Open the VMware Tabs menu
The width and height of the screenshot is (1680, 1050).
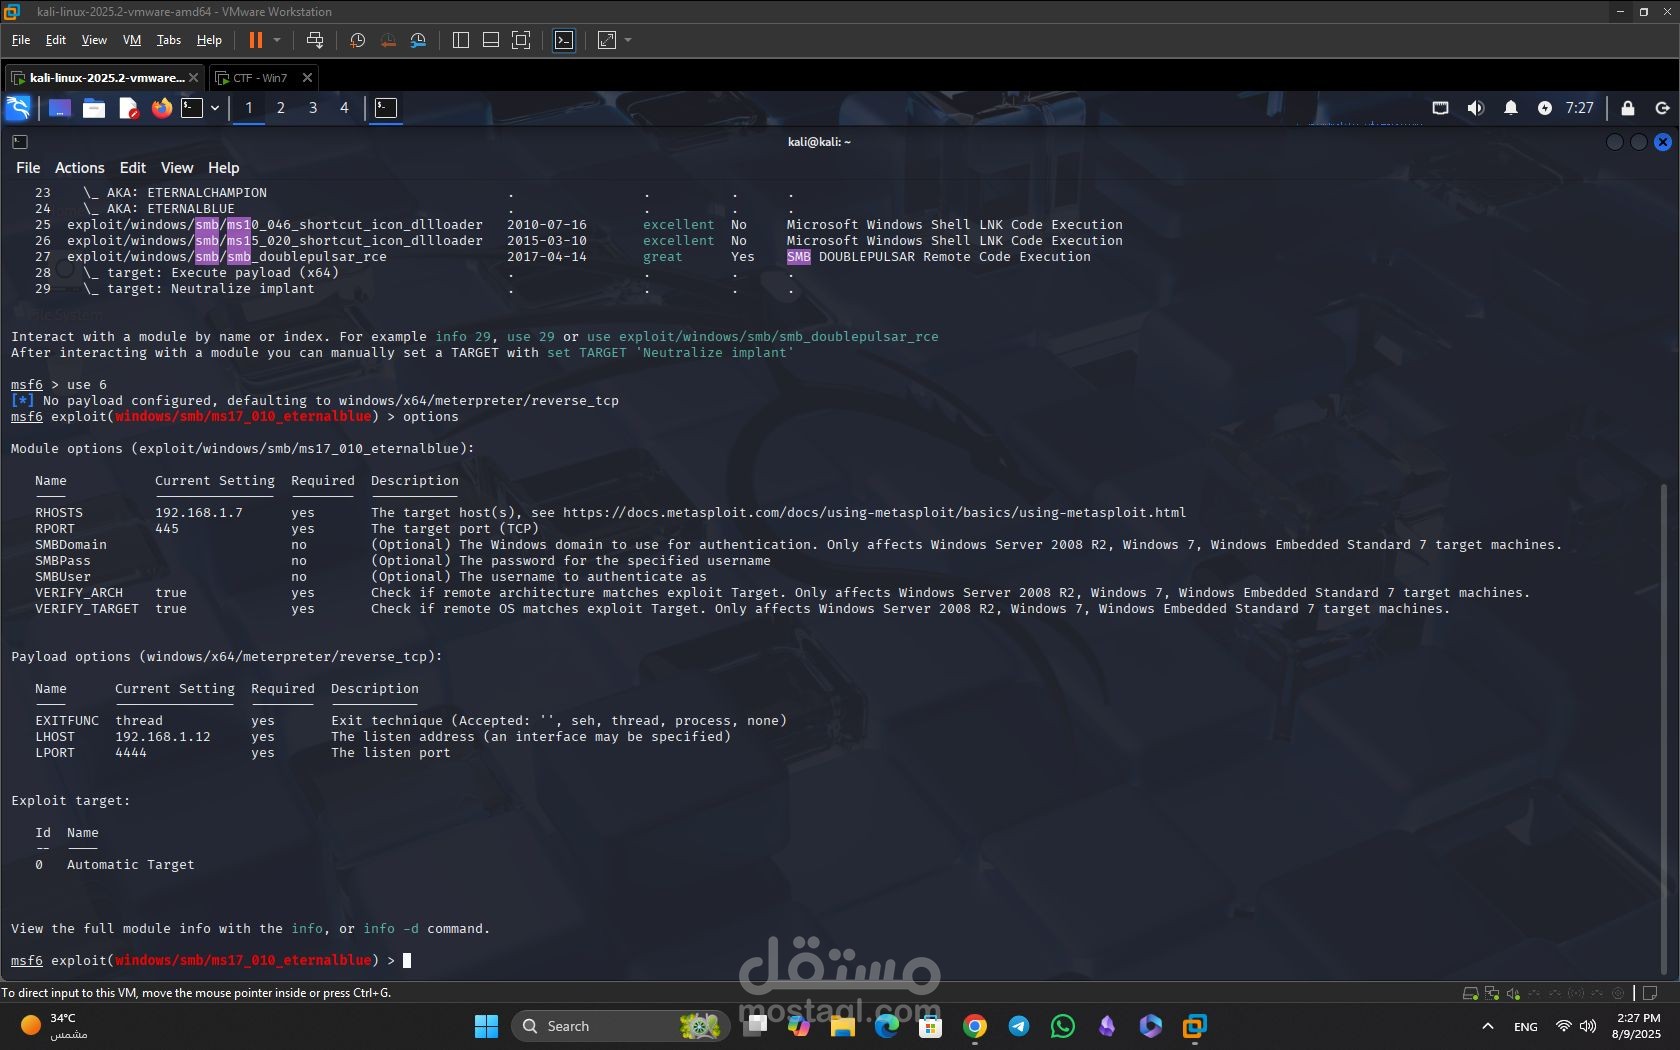click(x=169, y=40)
